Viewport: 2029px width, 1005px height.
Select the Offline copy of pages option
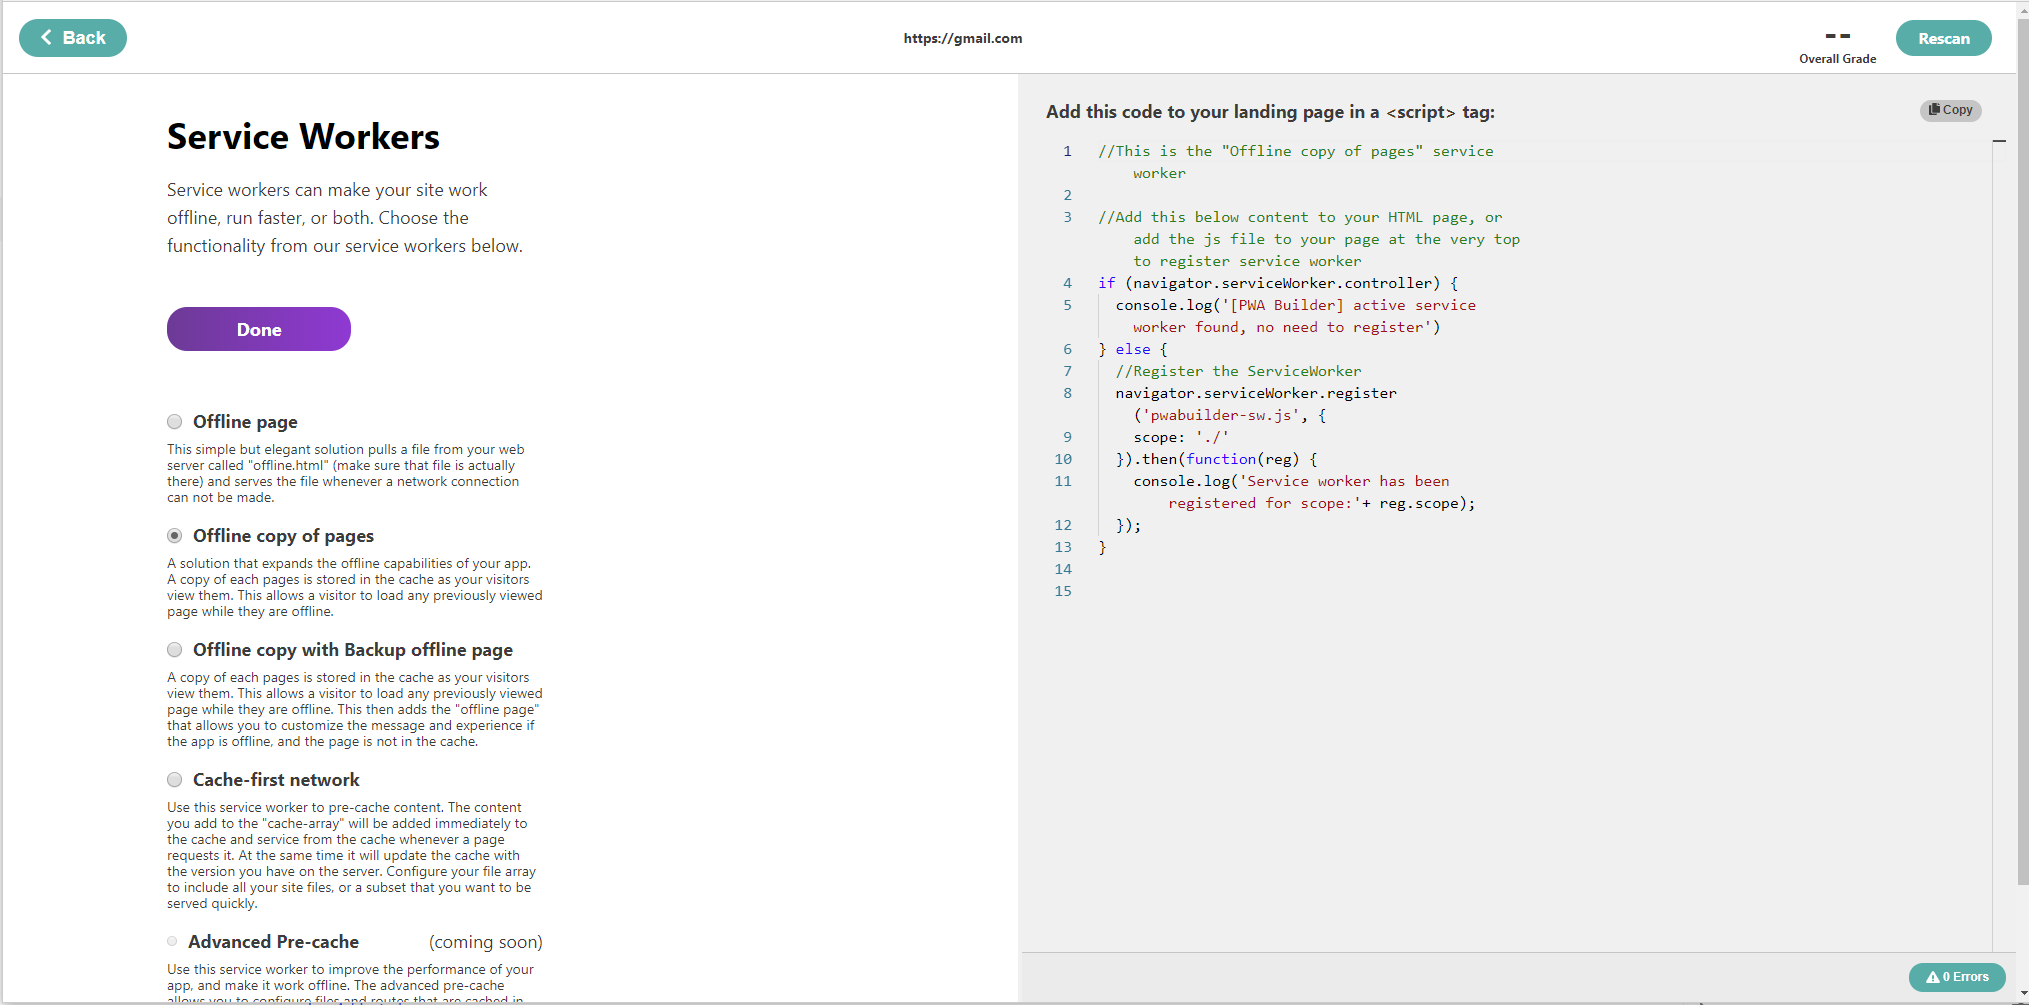[175, 536]
